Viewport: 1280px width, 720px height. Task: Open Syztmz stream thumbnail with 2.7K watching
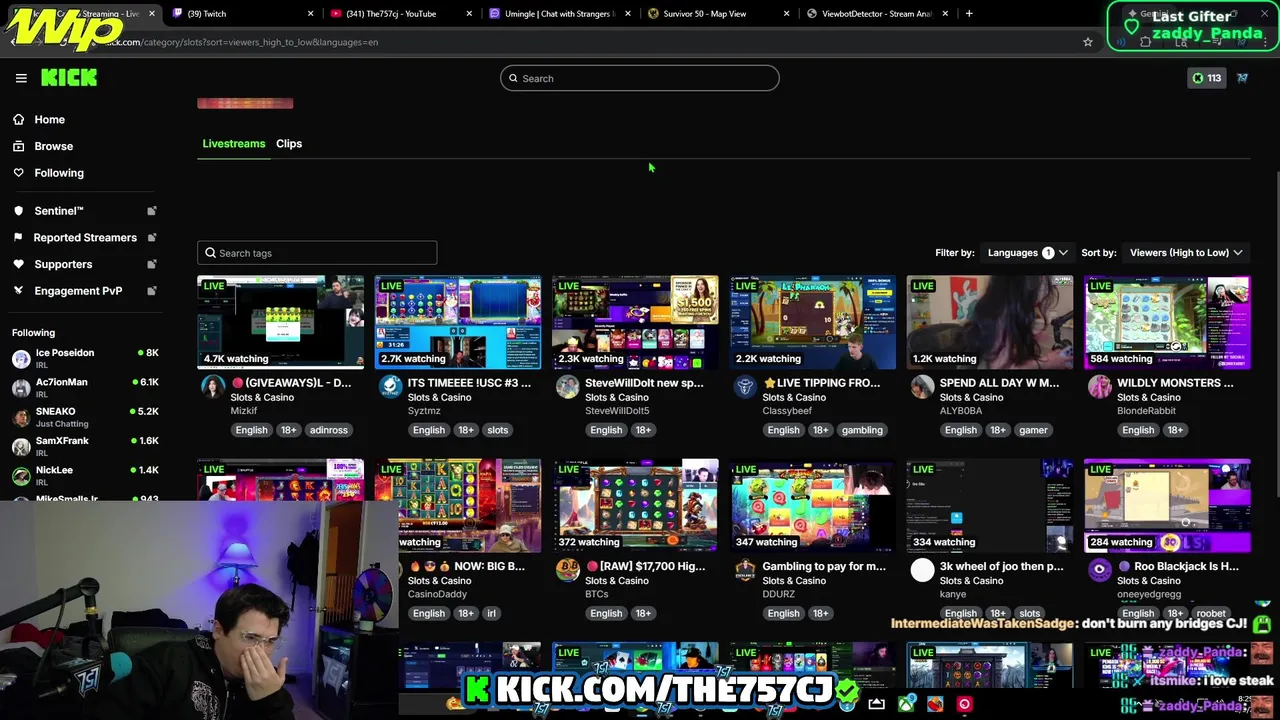click(x=458, y=322)
